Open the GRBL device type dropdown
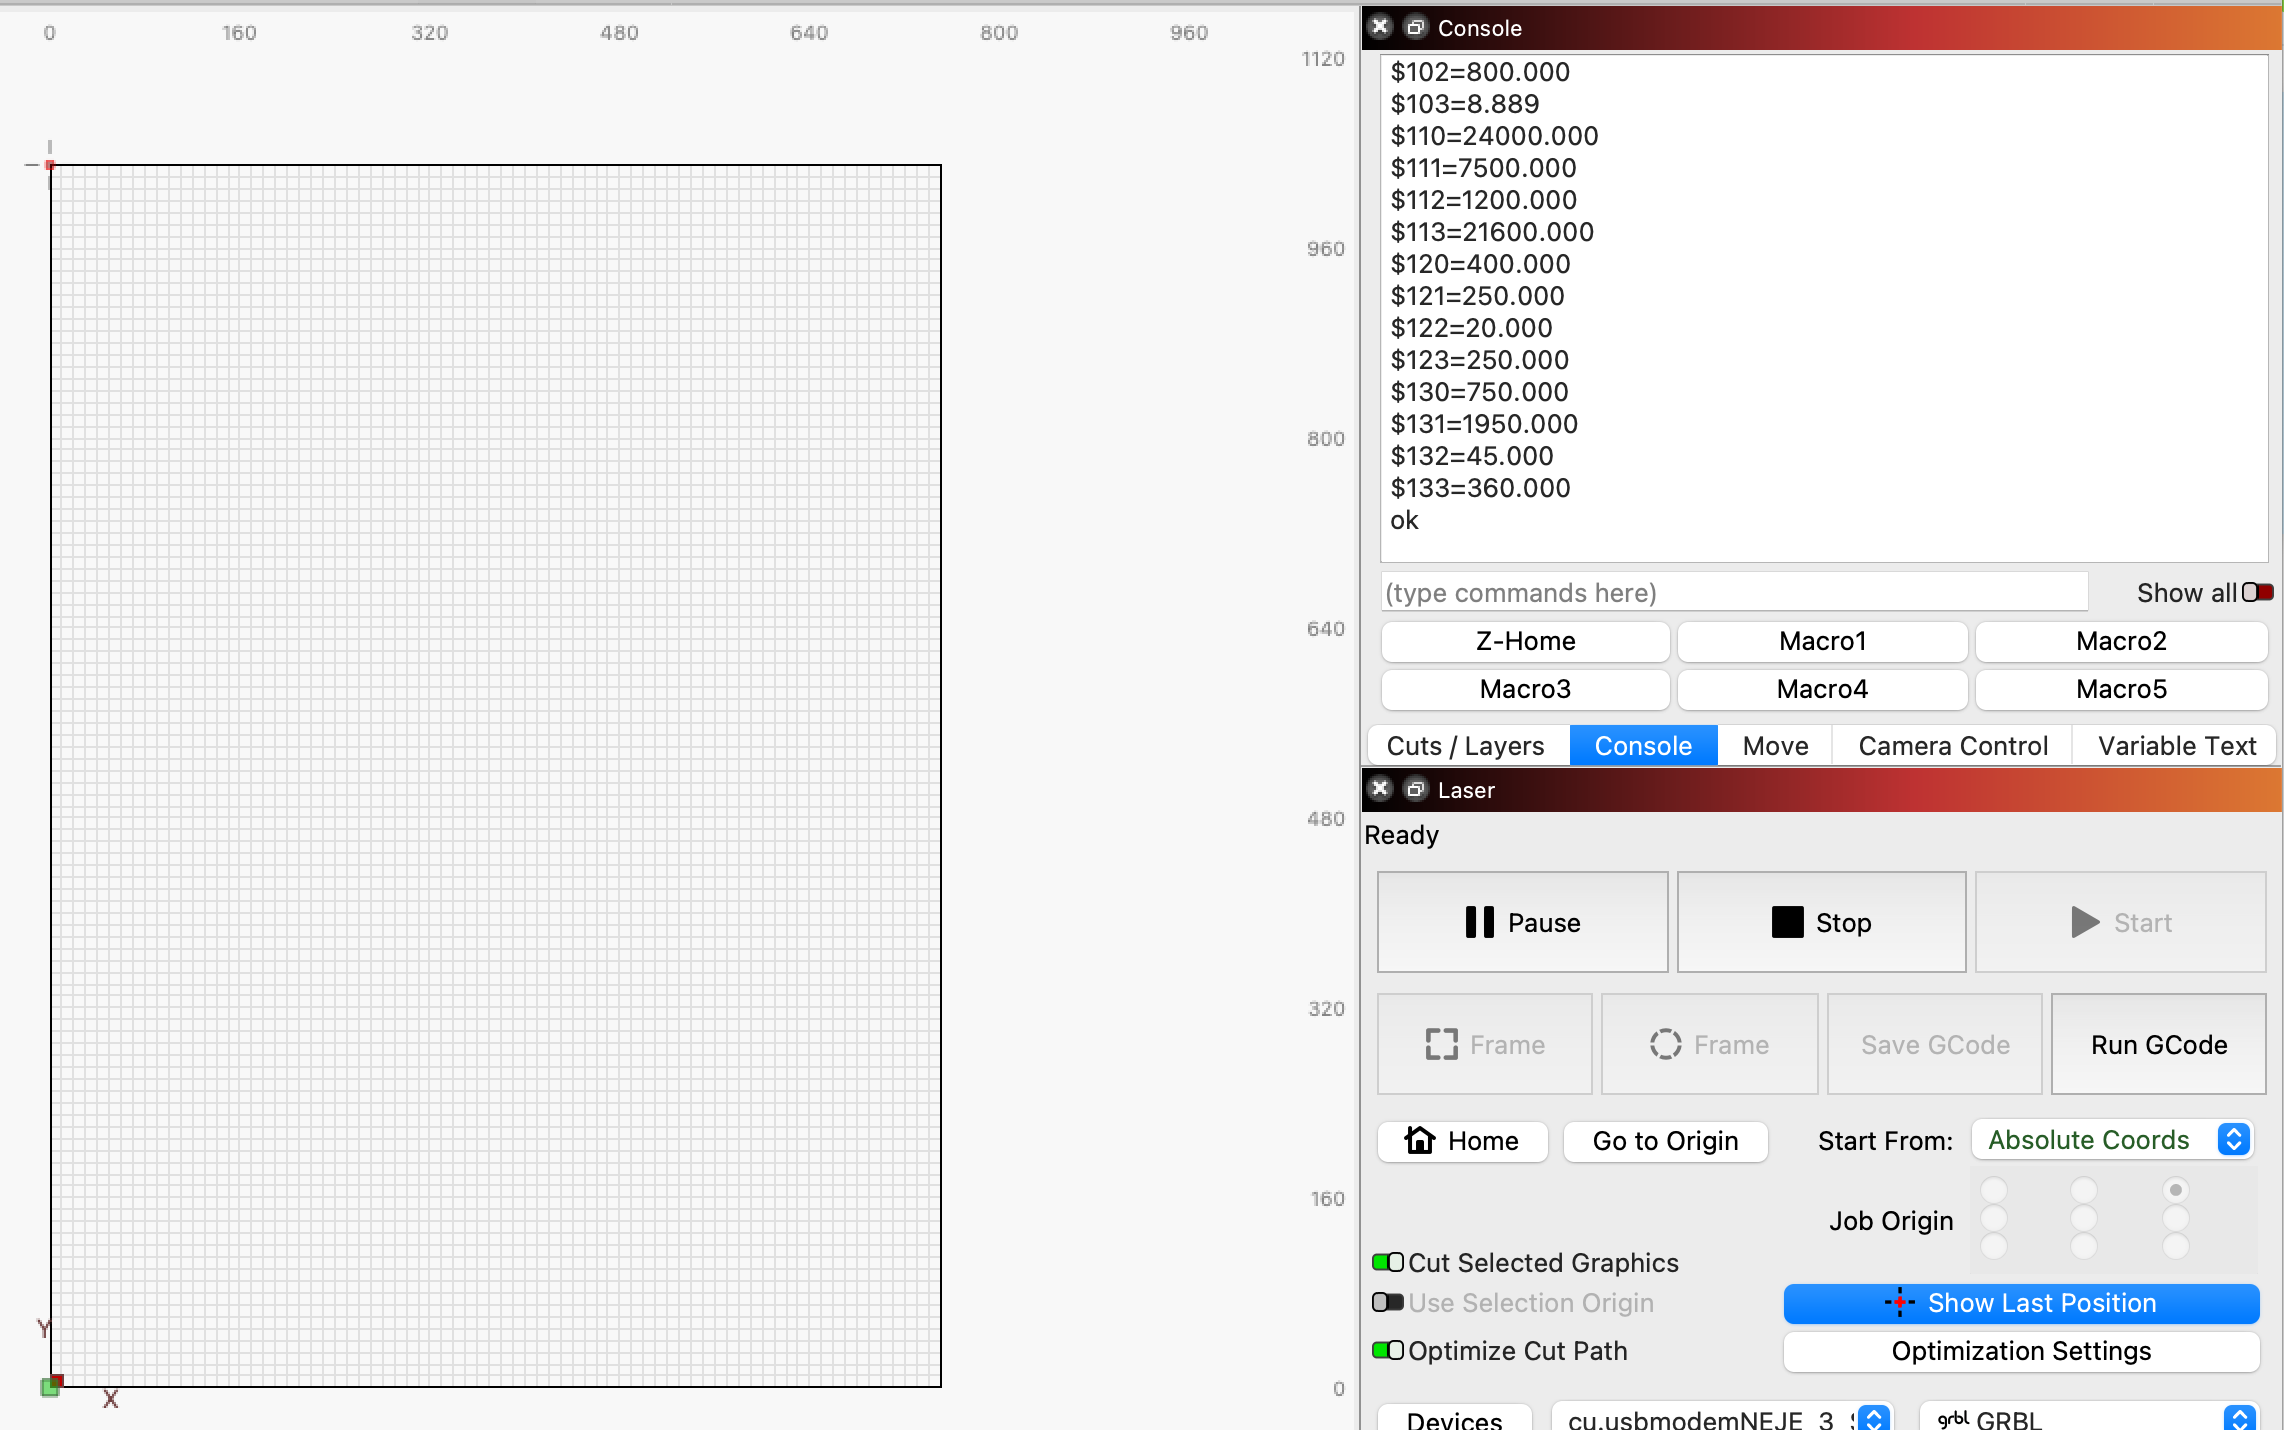Screen dimensions: 2284x1430 2088,1418
